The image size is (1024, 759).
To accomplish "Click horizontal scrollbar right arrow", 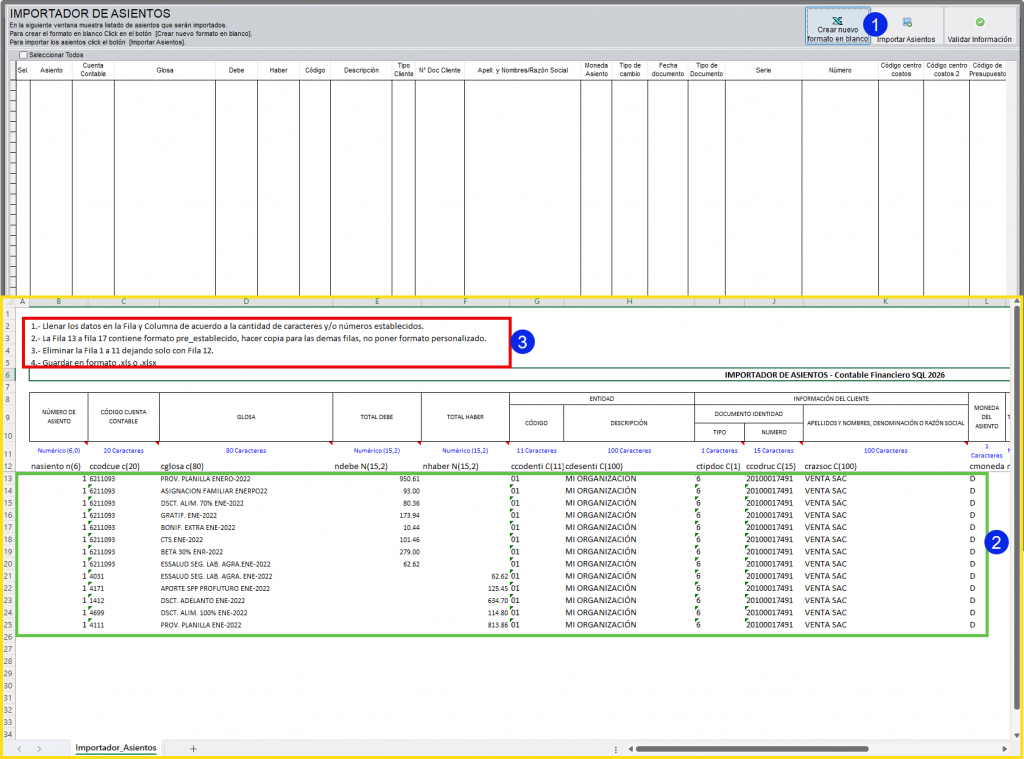I will click(x=1004, y=749).
